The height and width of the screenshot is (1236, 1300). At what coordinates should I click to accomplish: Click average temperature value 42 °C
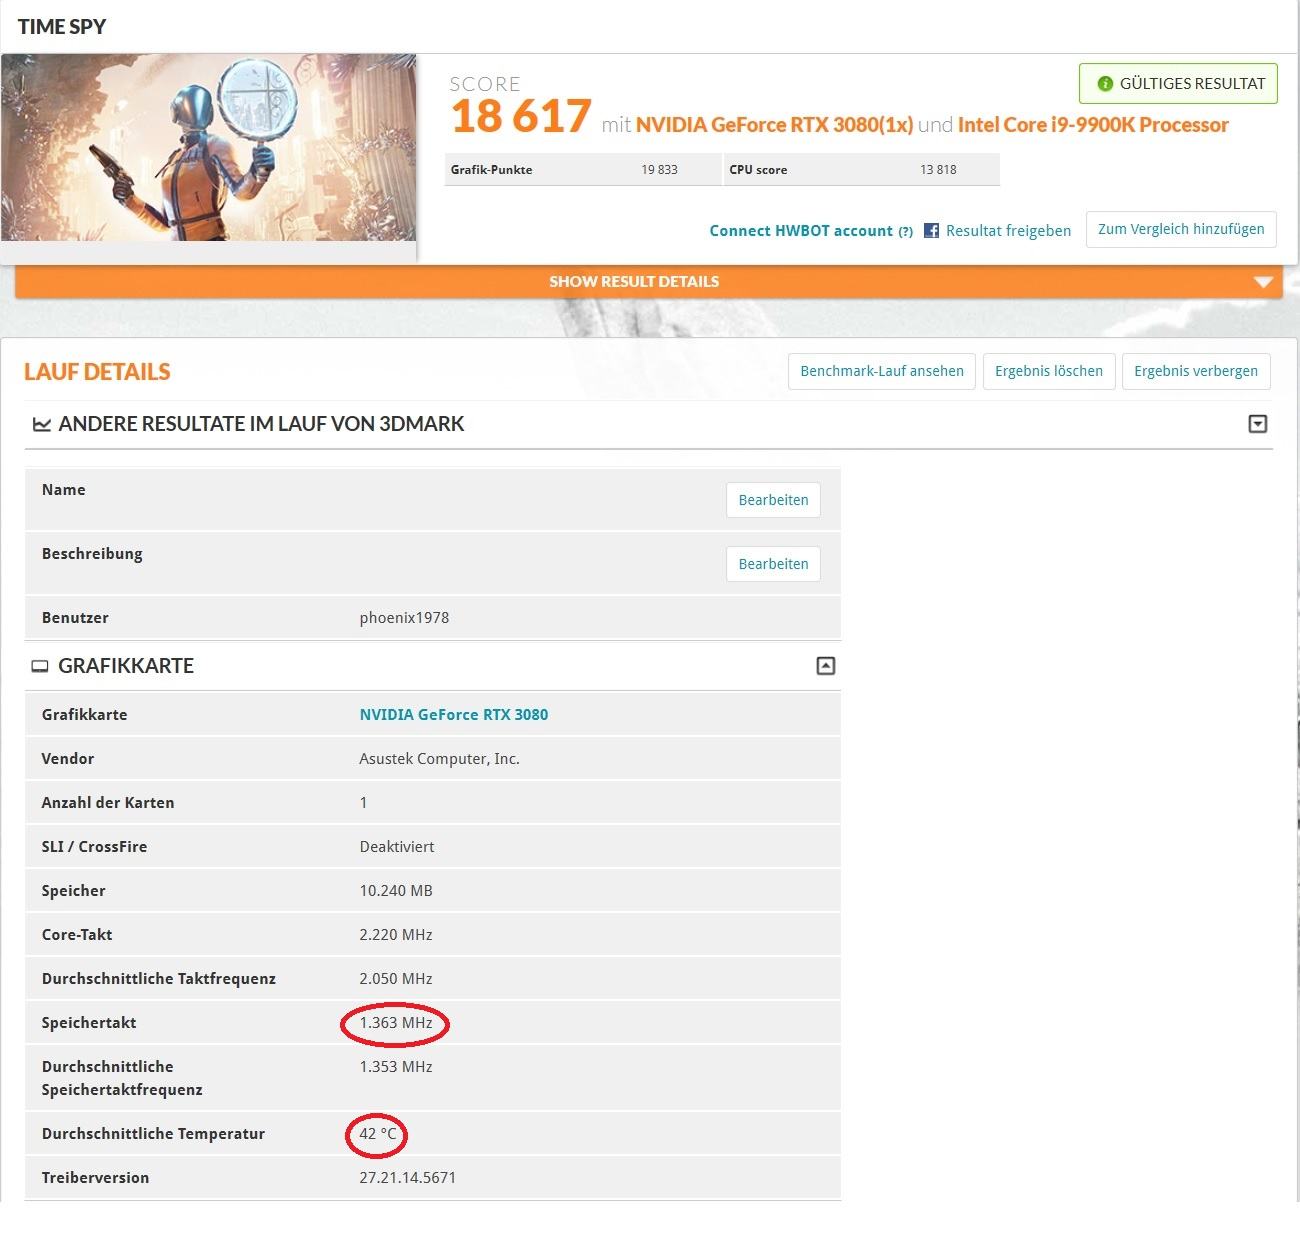[378, 1134]
